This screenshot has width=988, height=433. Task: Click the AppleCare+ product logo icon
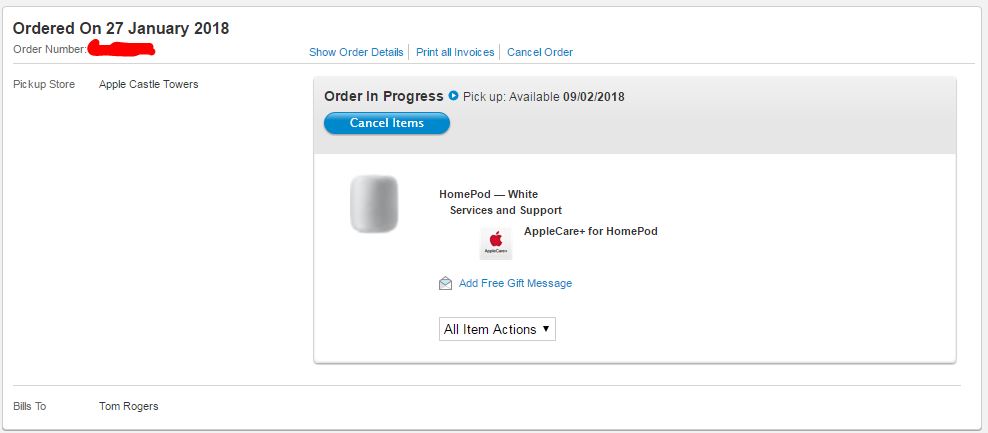tap(496, 243)
